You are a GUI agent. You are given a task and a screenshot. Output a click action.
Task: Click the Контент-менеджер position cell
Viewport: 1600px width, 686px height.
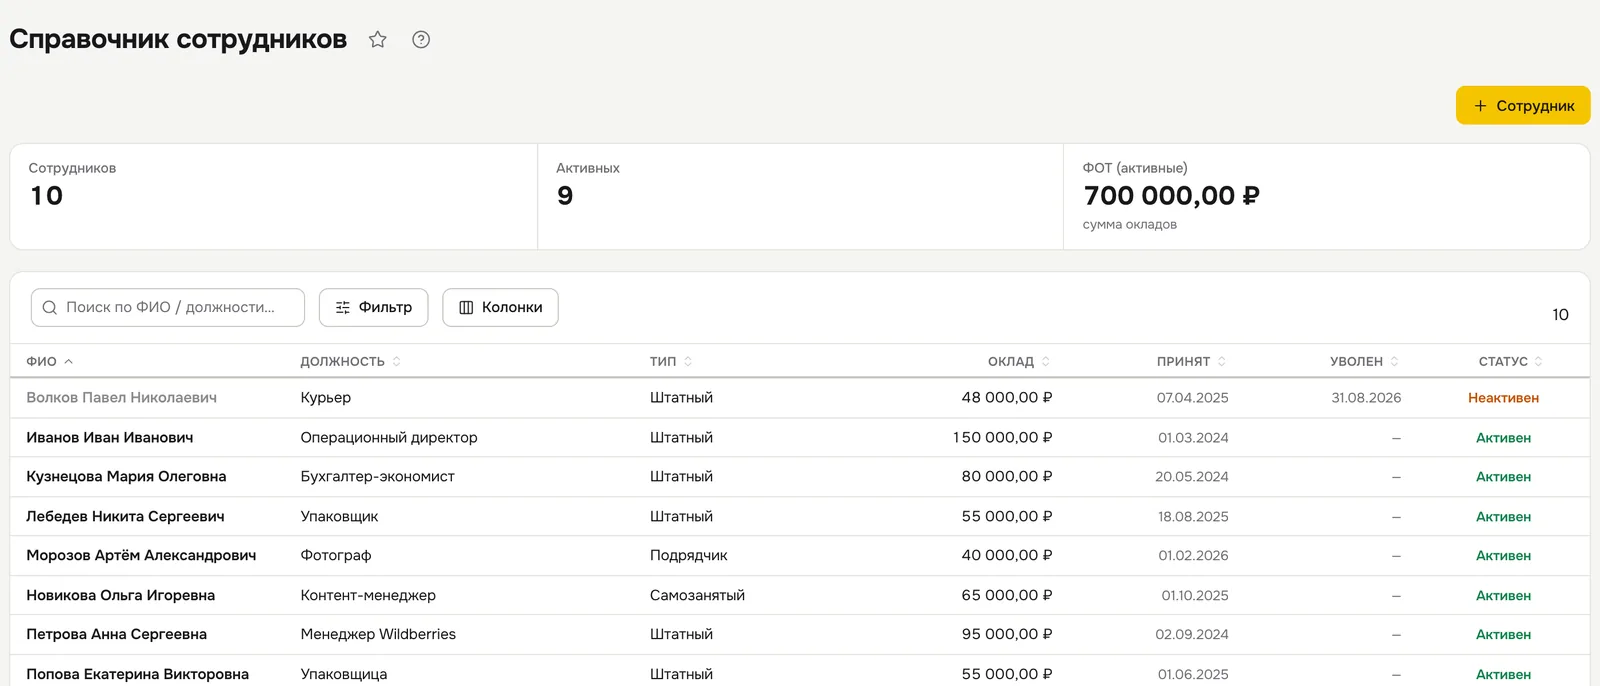[x=368, y=596]
